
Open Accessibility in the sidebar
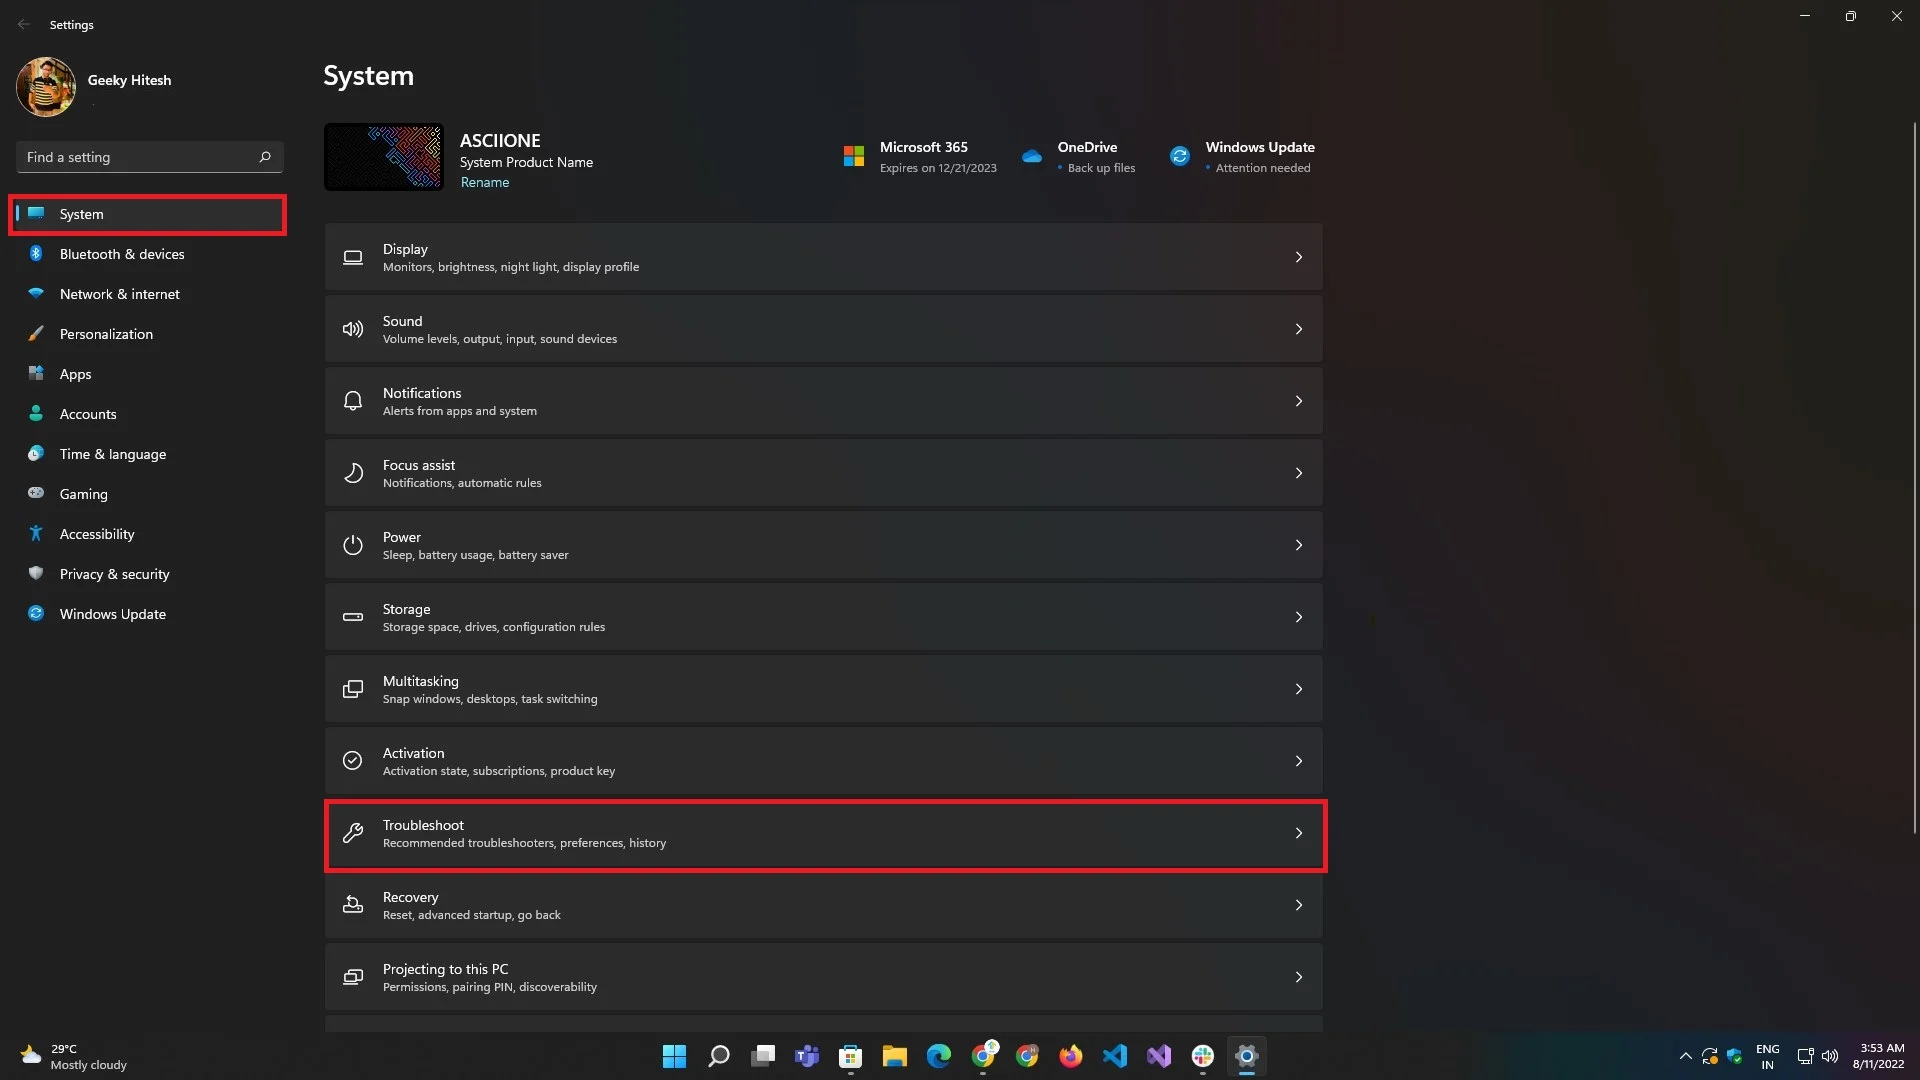pyautogui.click(x=148, y=534)
